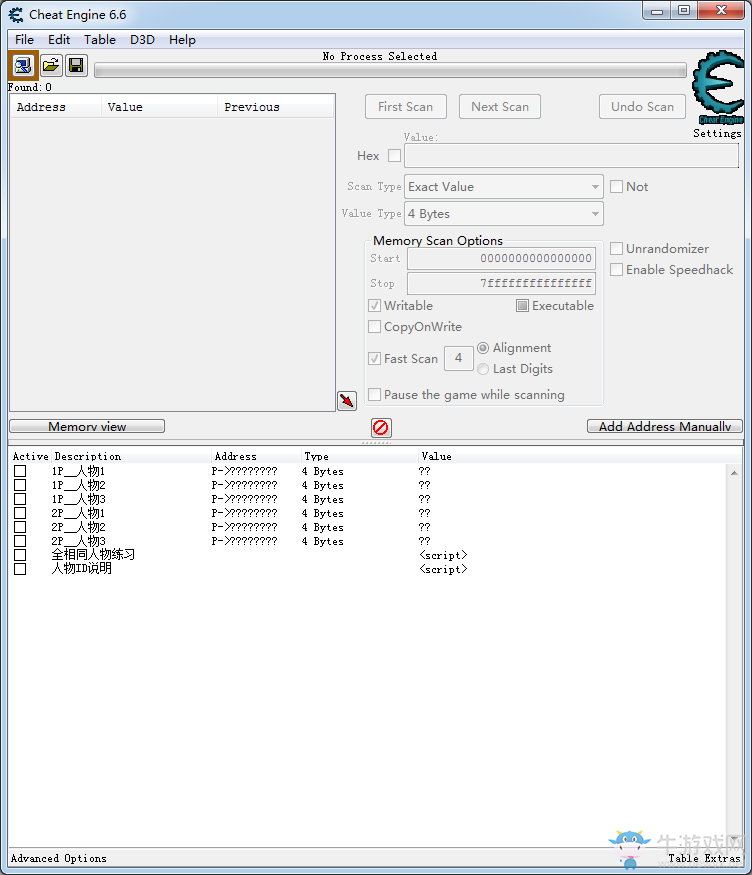Open the Table menu
This screenshot has height=875, width=752.
[x=100, y=40]
